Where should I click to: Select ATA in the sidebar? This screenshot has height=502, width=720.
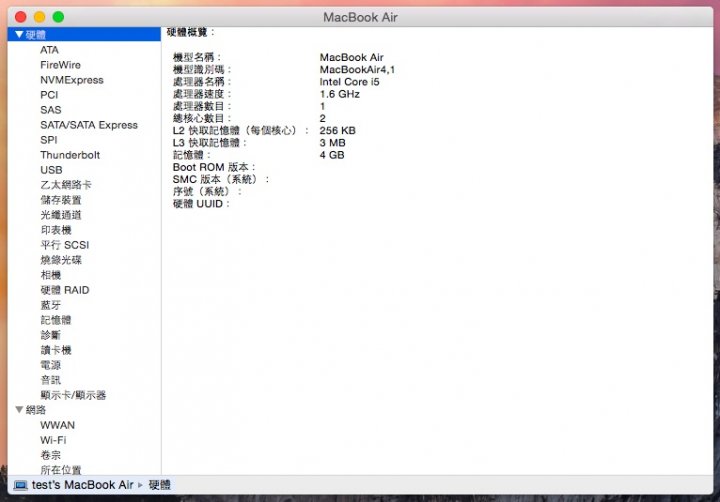pos(49,50)
